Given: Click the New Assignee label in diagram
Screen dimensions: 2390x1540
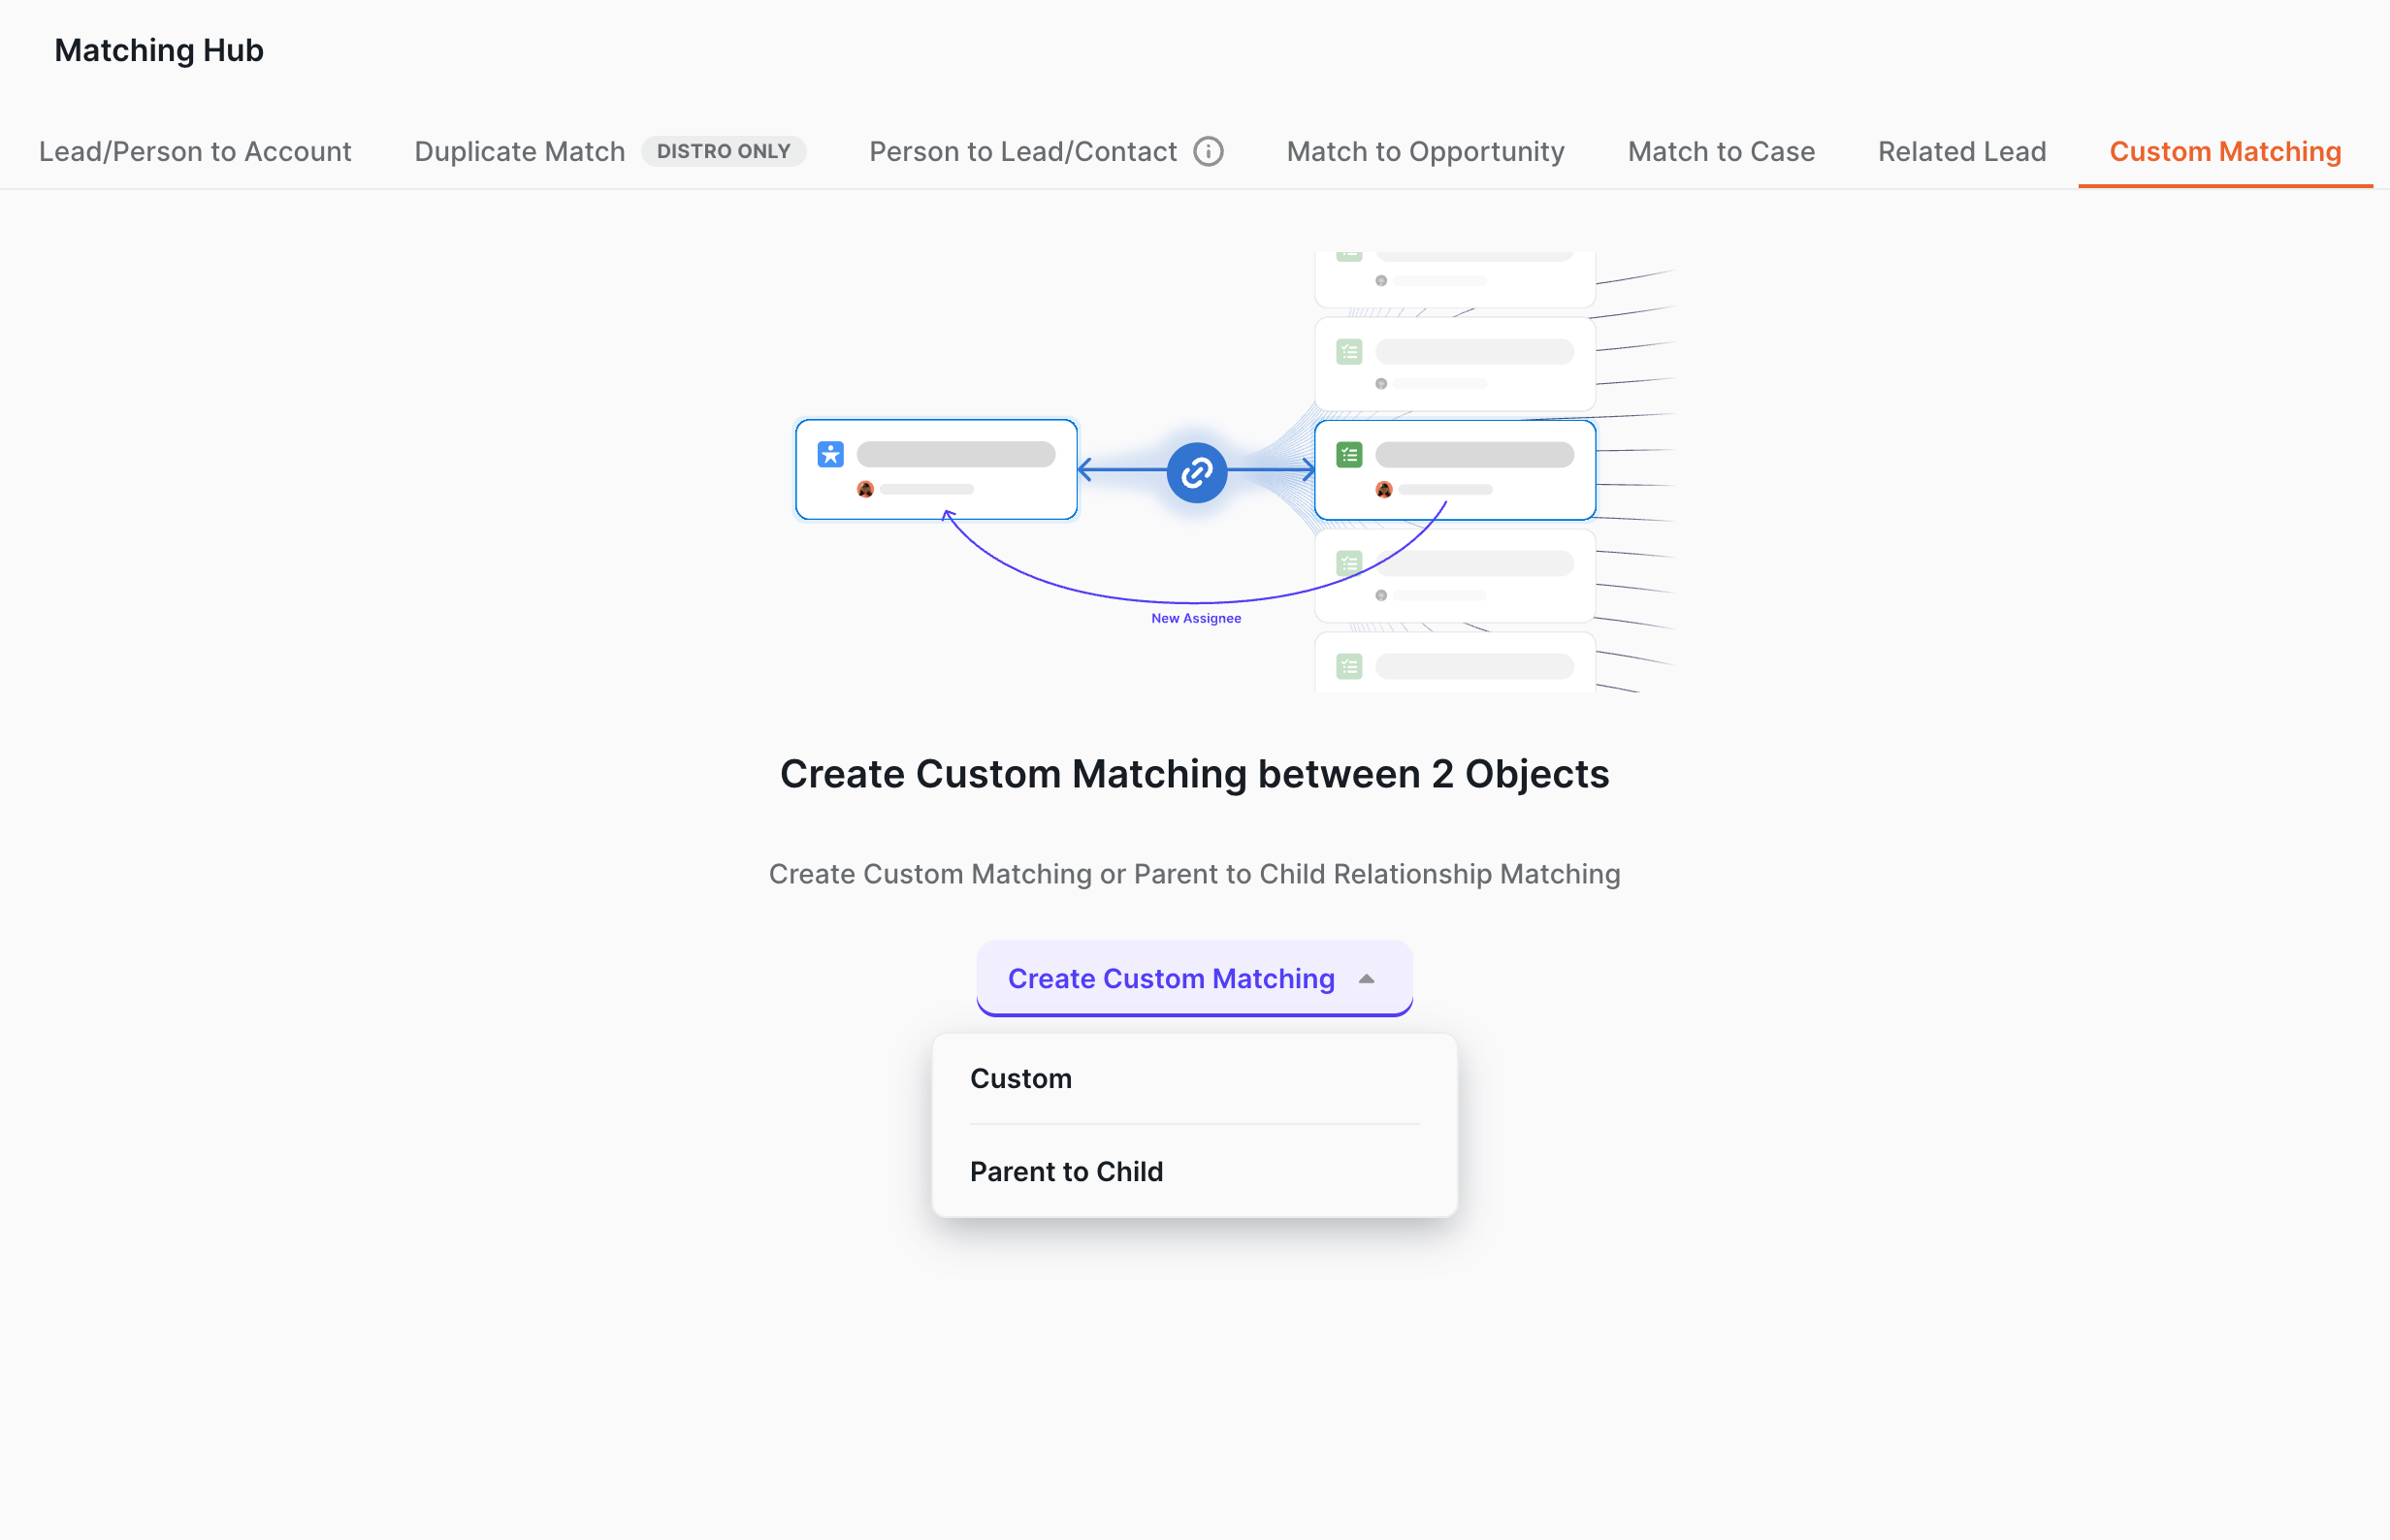Looking at the screenshot, I should click(1195, 618).
